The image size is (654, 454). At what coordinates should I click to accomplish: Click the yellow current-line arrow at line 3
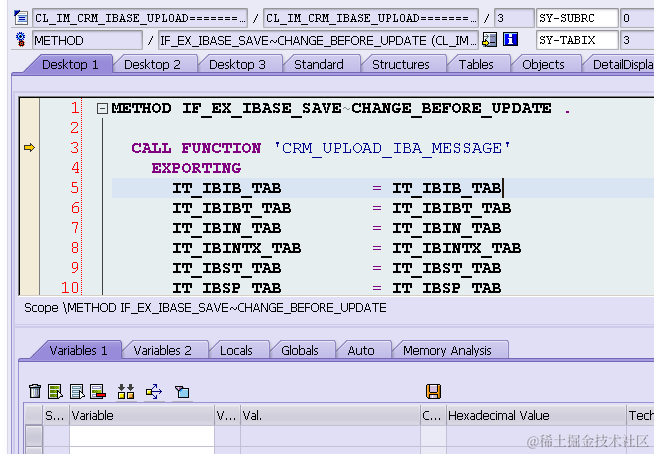[x=29, y=147]
